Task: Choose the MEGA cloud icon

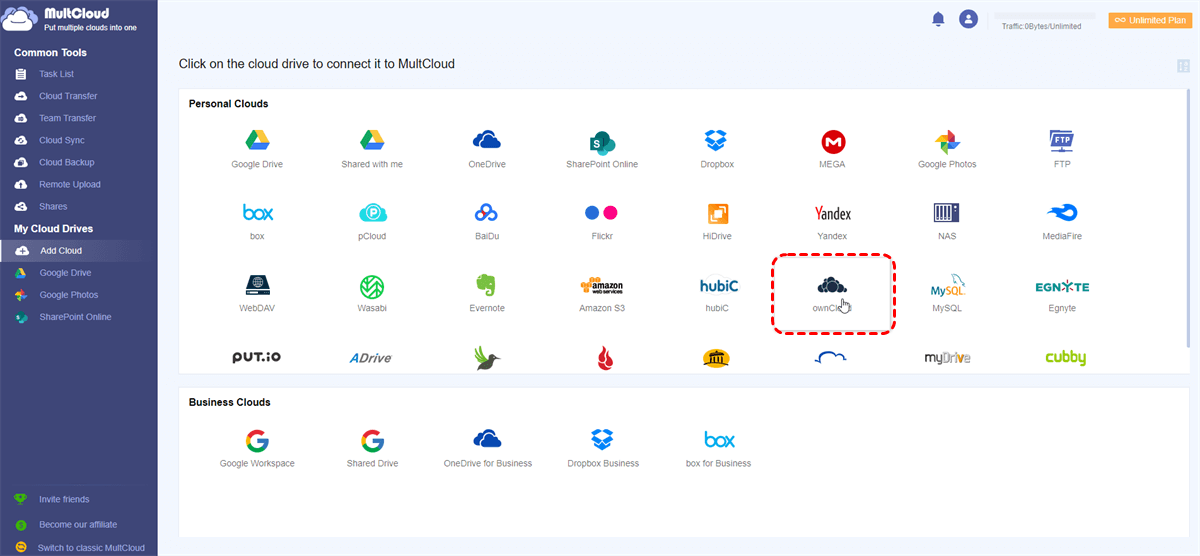Action: pyautogui.click(x=833, y=141)
